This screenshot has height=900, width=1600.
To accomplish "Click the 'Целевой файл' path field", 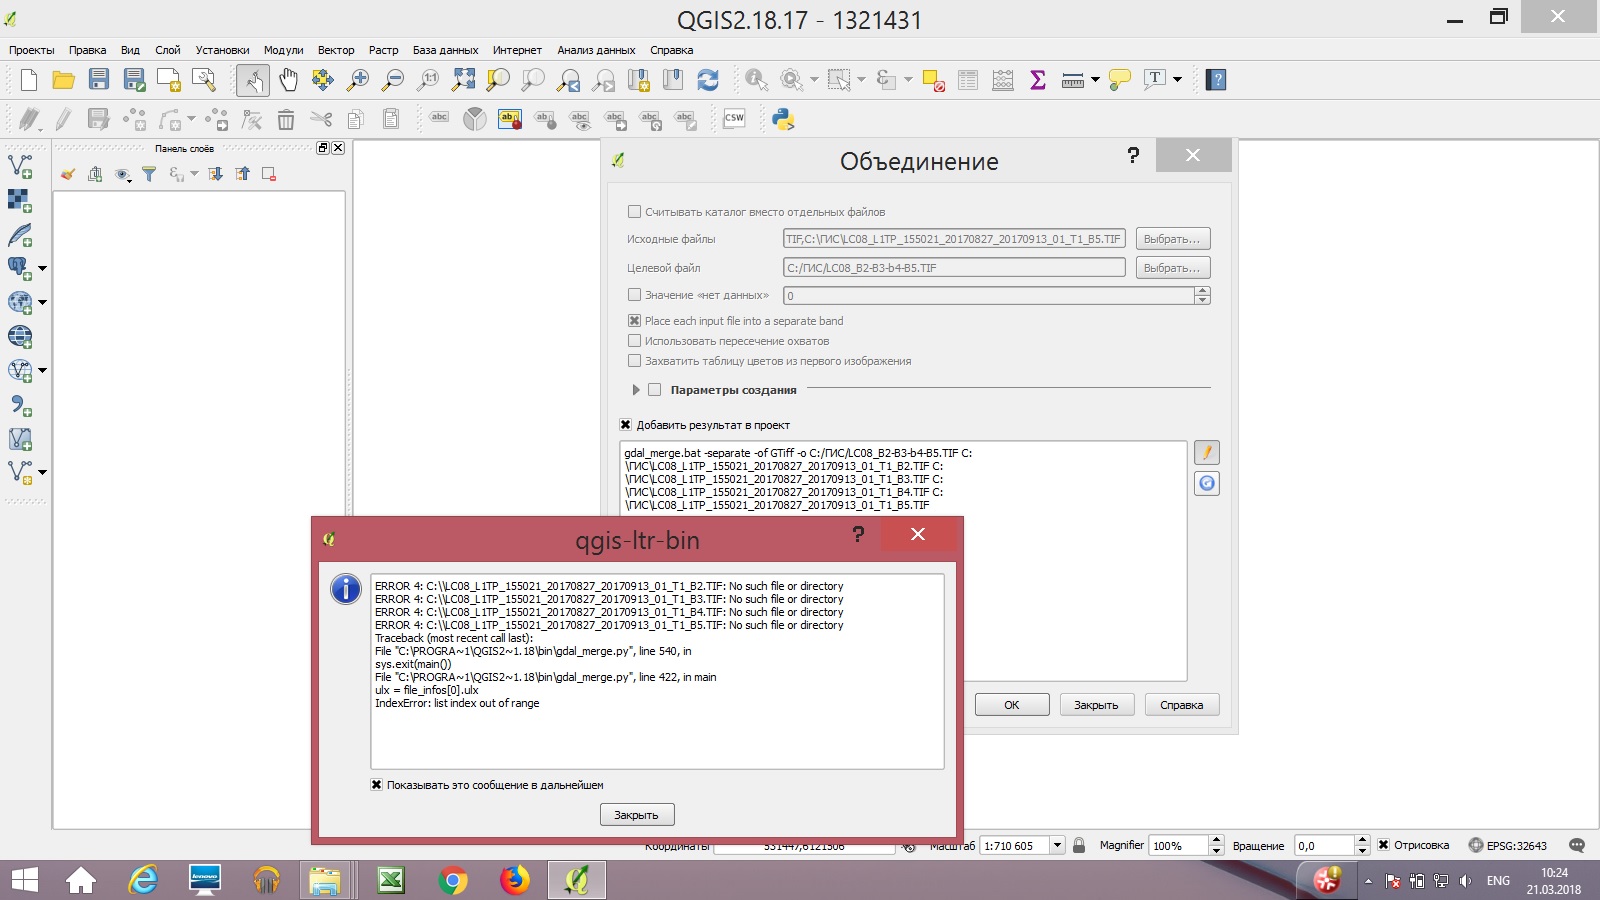I will coord(954,268).
